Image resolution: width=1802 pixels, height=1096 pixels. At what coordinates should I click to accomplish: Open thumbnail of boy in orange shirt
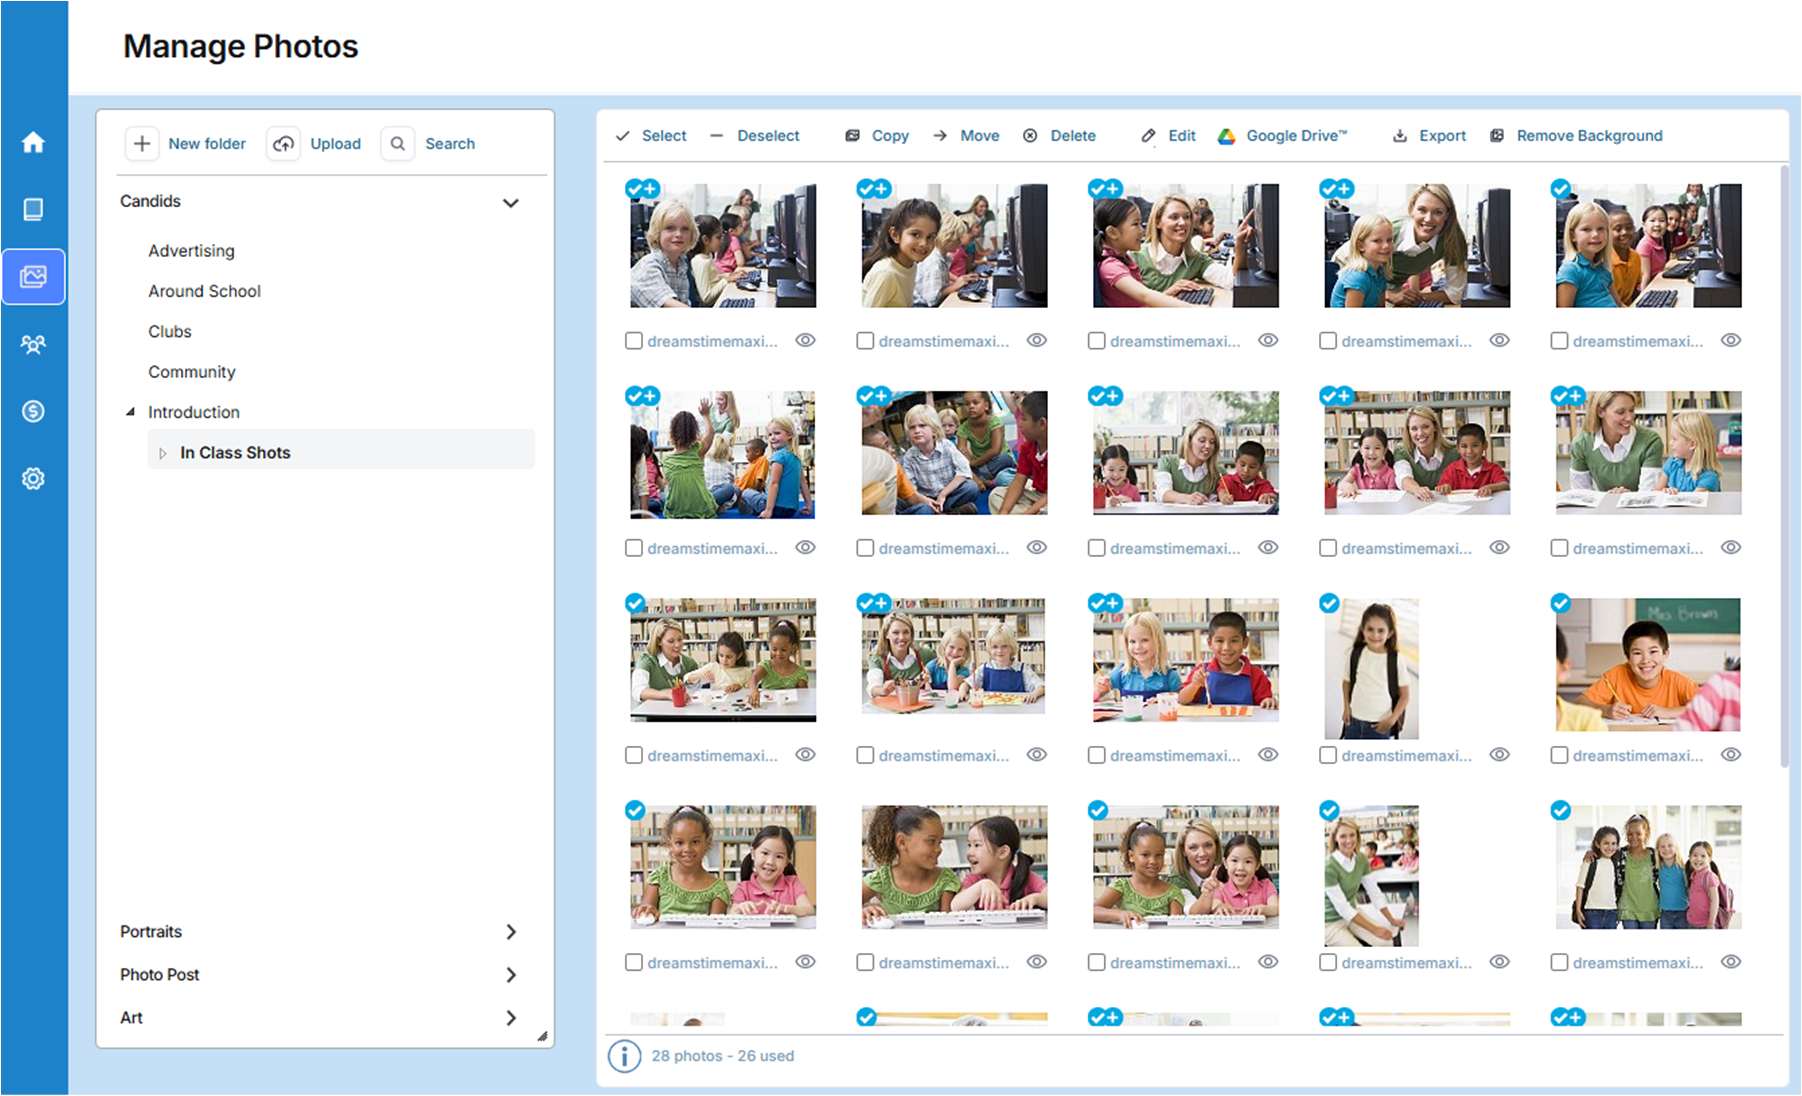(1648, 665)
